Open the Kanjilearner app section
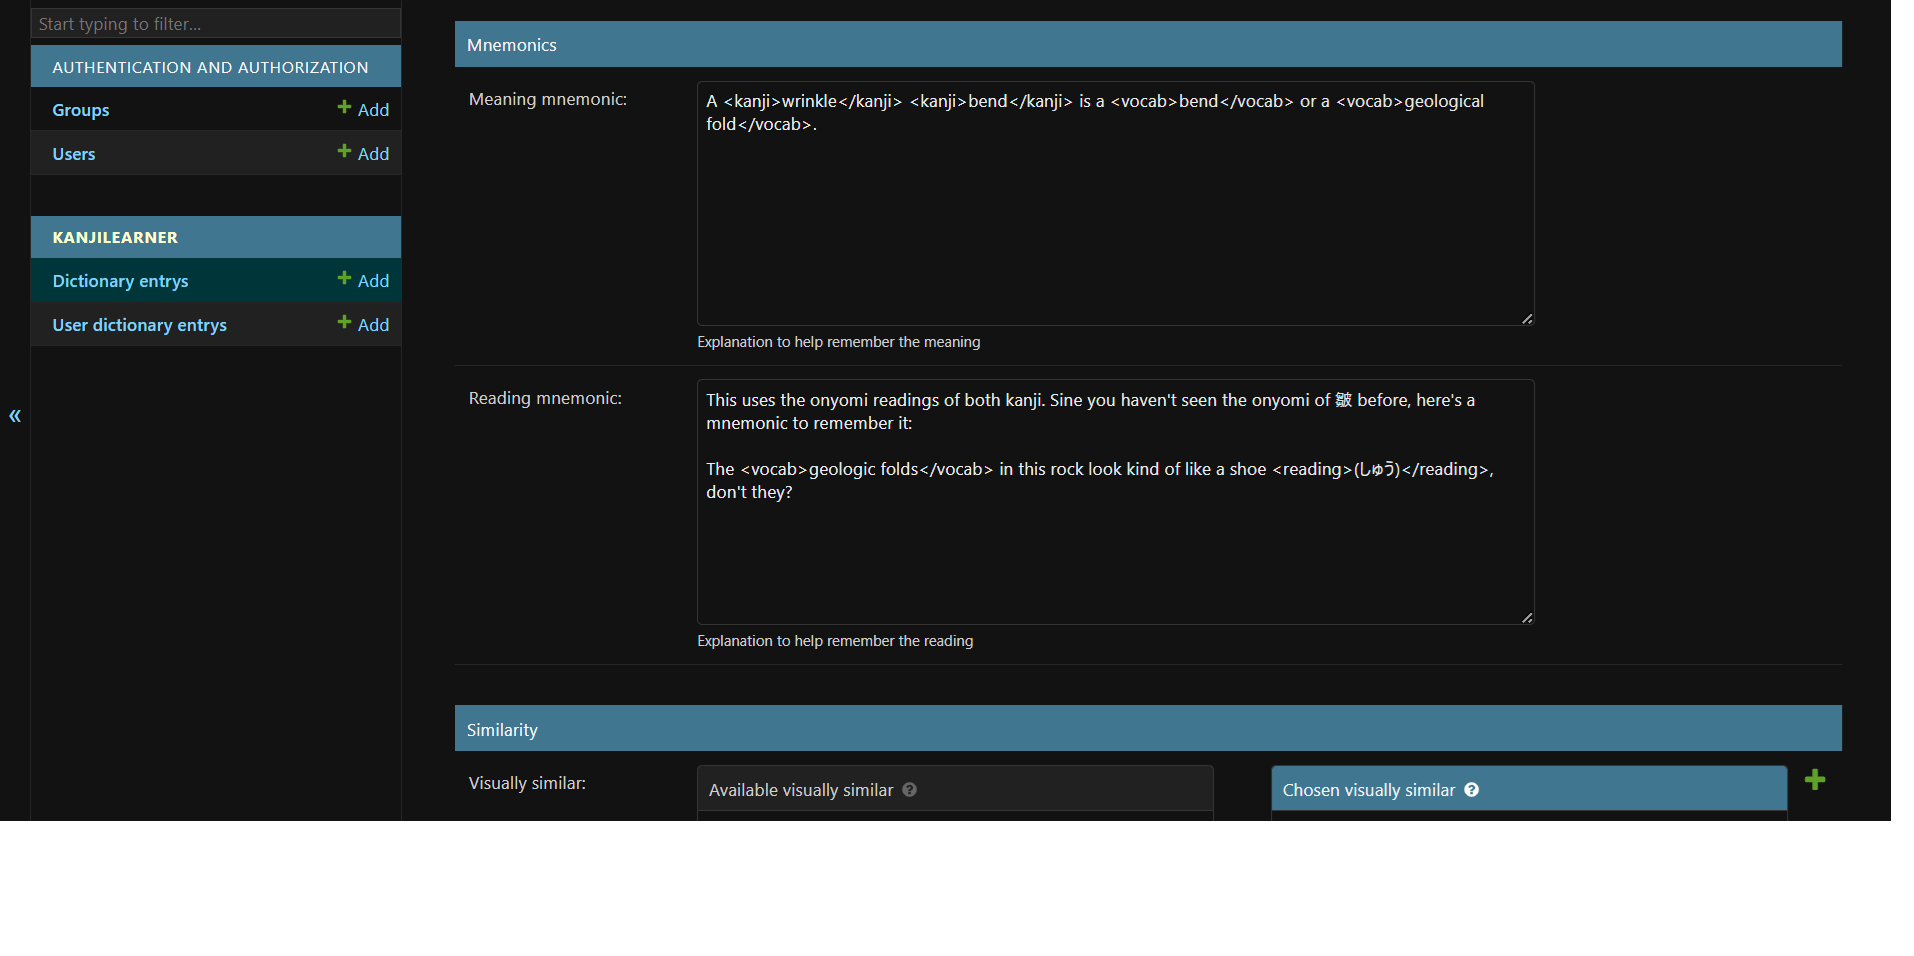Screen dimensions: 1914x956 coord(115,237)
